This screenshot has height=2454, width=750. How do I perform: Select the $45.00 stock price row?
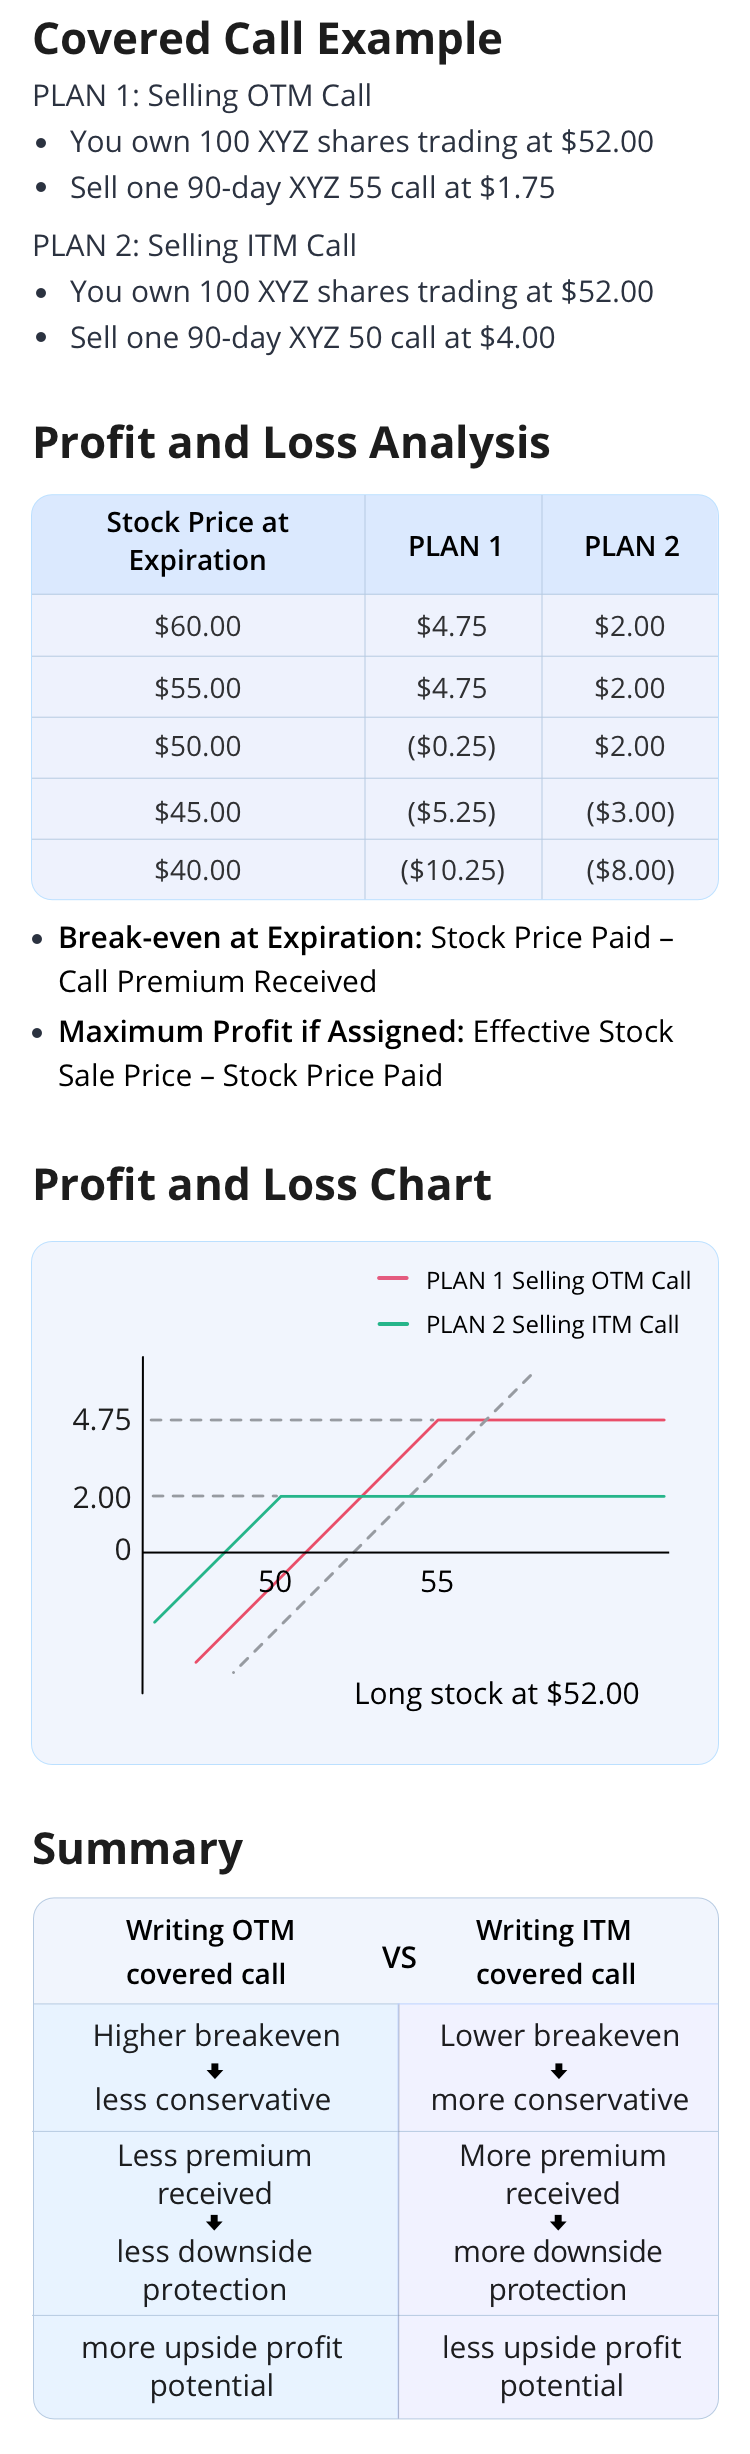198,812
